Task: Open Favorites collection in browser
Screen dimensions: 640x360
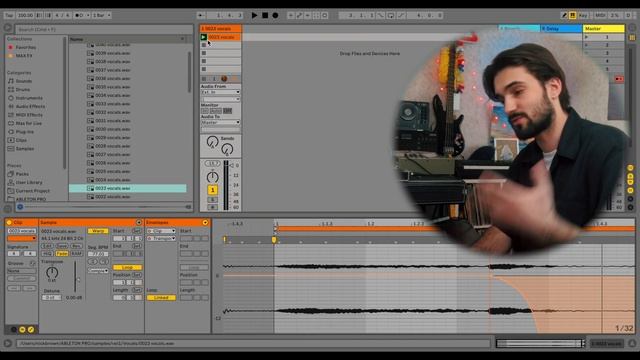Action: (x=26, y=47)
